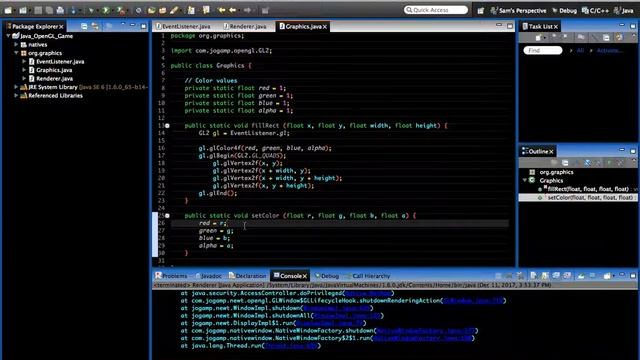This screenshot has width=640, height=360.
Task: Select Graphics.java in Package Explorer
Action: point(54,70)
